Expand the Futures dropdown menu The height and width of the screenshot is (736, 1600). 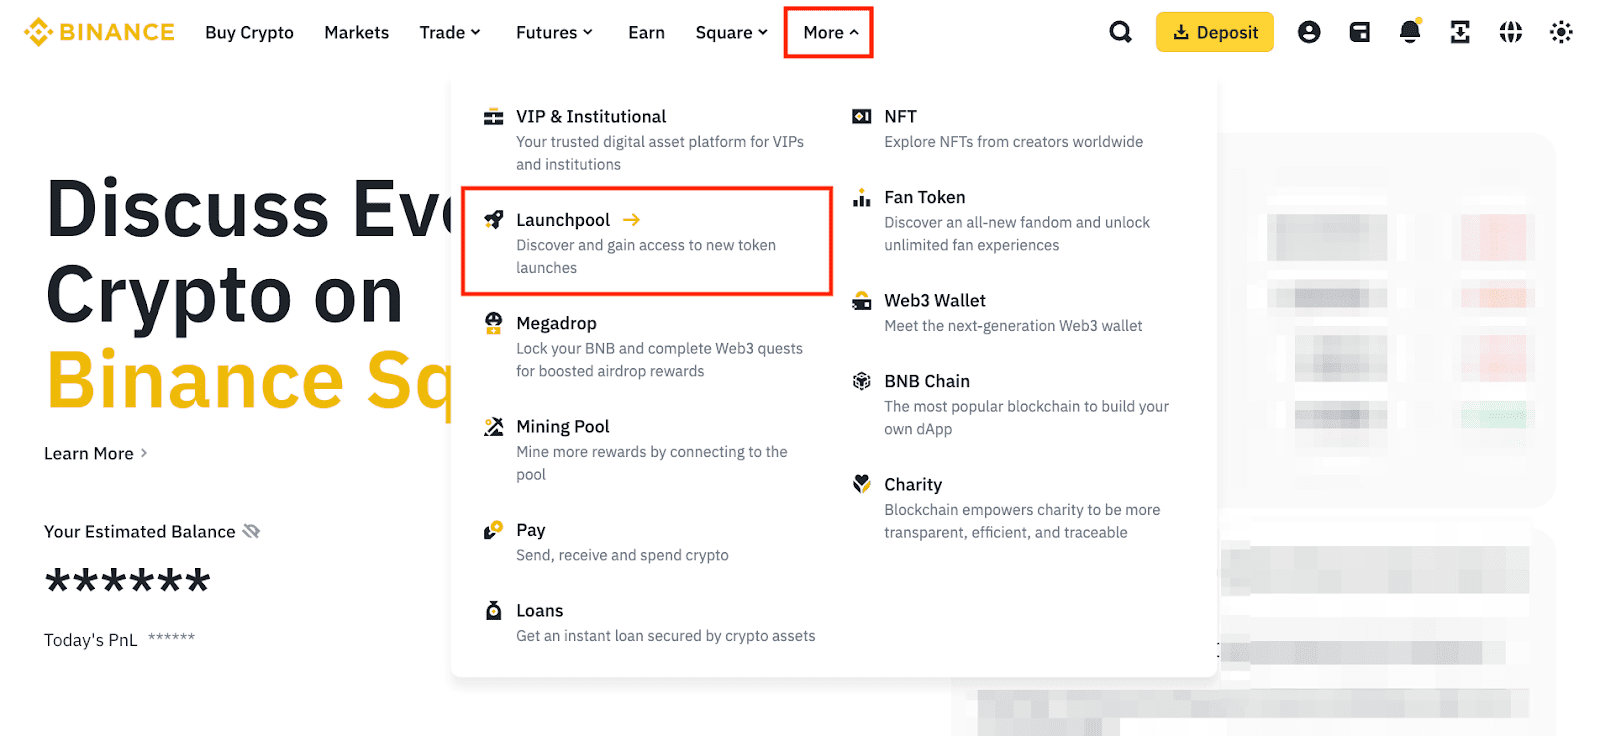coord(554,32)
